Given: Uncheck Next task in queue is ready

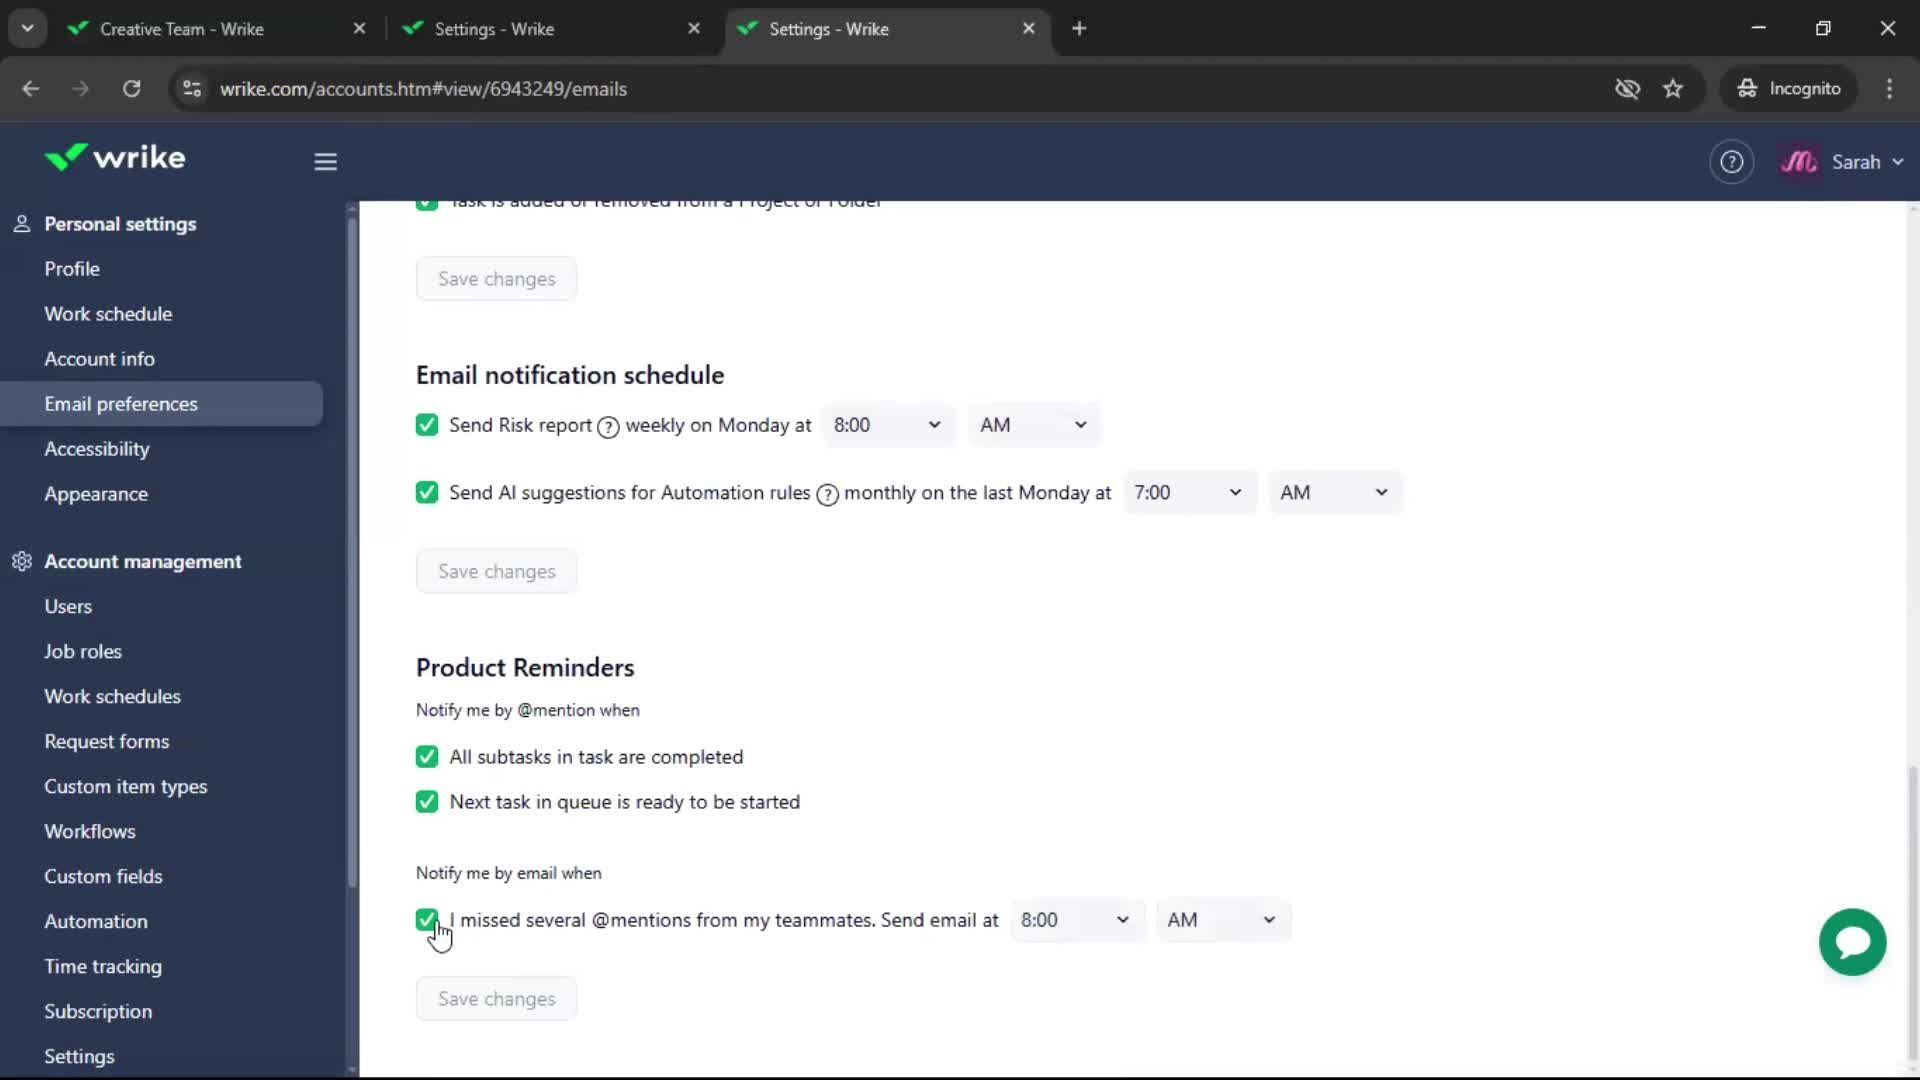Looking at the screenshot, I should 427,802.
